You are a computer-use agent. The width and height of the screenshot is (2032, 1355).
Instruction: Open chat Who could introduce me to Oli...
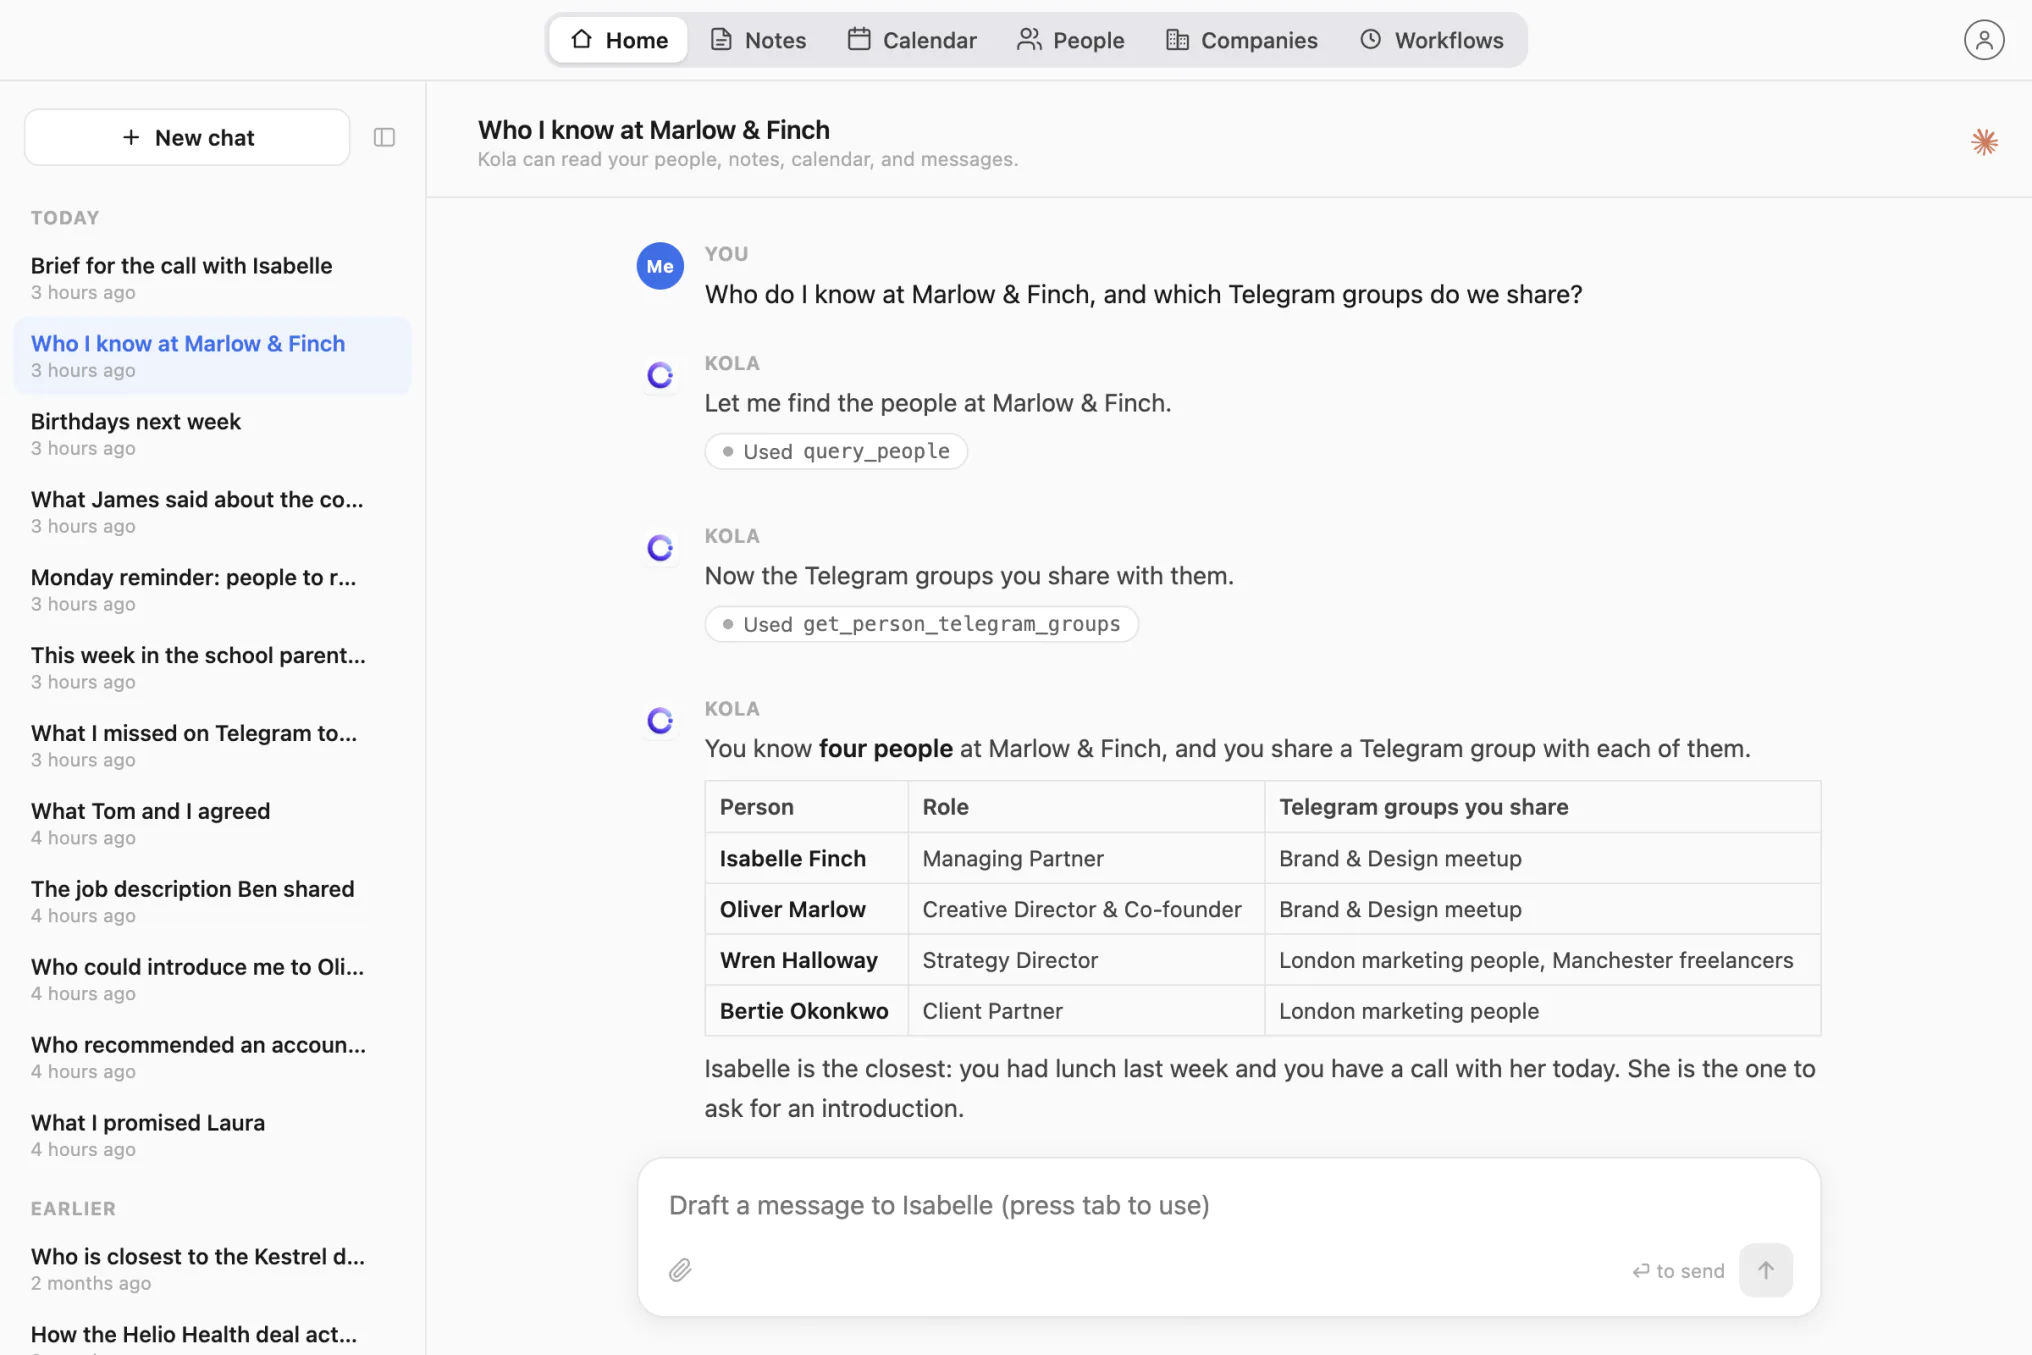[x=212, y=980]
